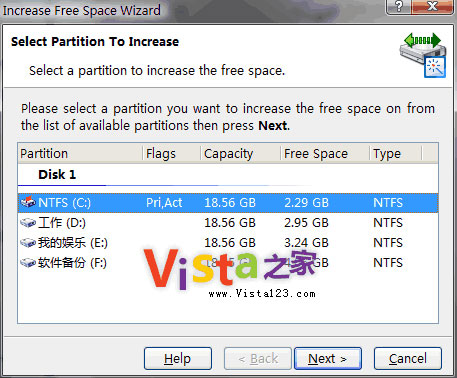This screenshot has width=457, height=378.
Task: Click the 软件备份 (F:) drive icon
Action: (28, 263)
